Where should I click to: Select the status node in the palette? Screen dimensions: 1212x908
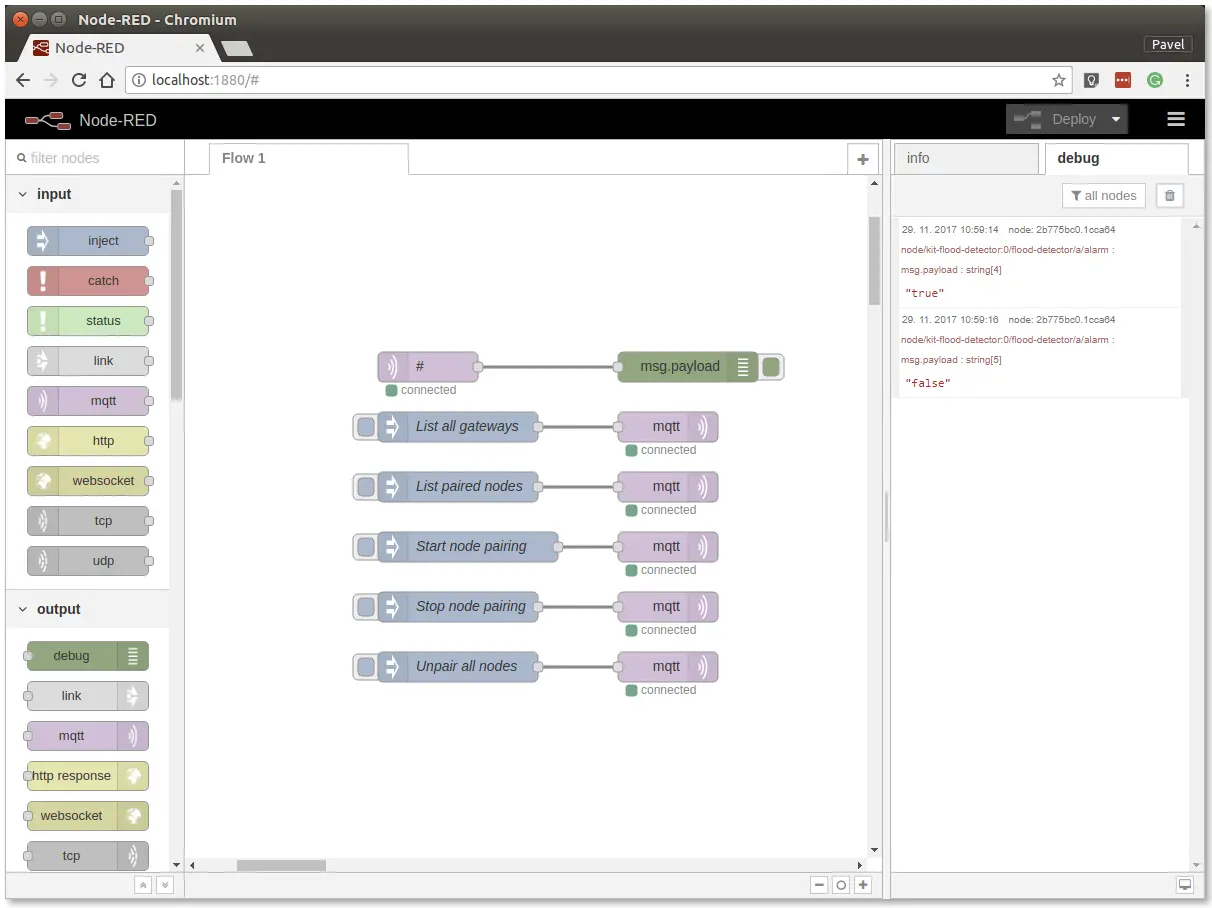coord(88,321)
